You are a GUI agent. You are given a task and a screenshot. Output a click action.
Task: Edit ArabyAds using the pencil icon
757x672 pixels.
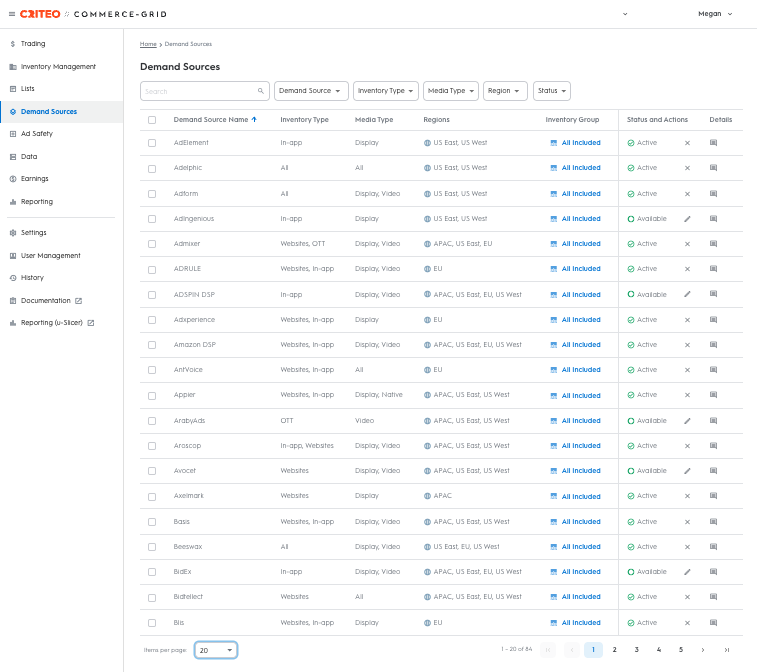(687, 420)
